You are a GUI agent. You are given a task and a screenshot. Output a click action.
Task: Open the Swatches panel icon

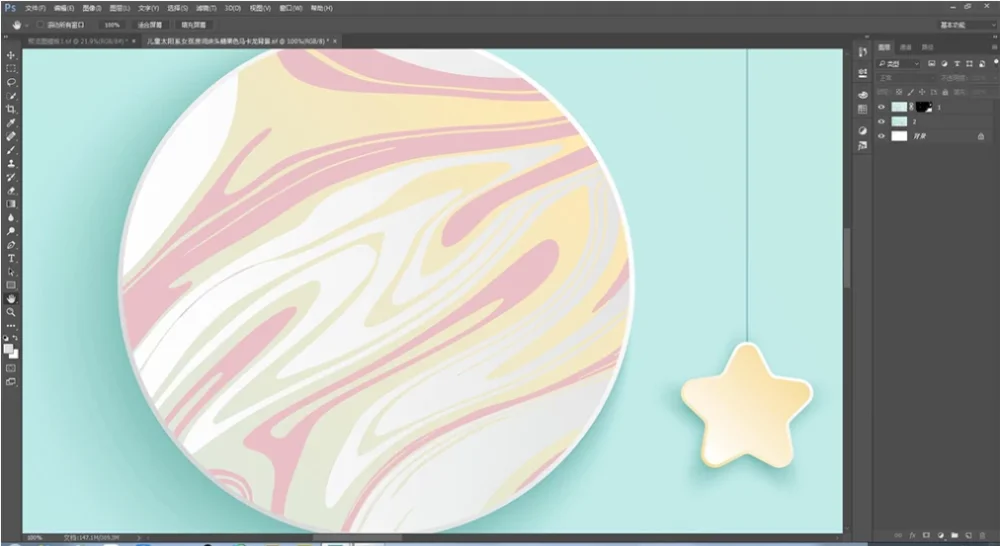click(862, 109)
